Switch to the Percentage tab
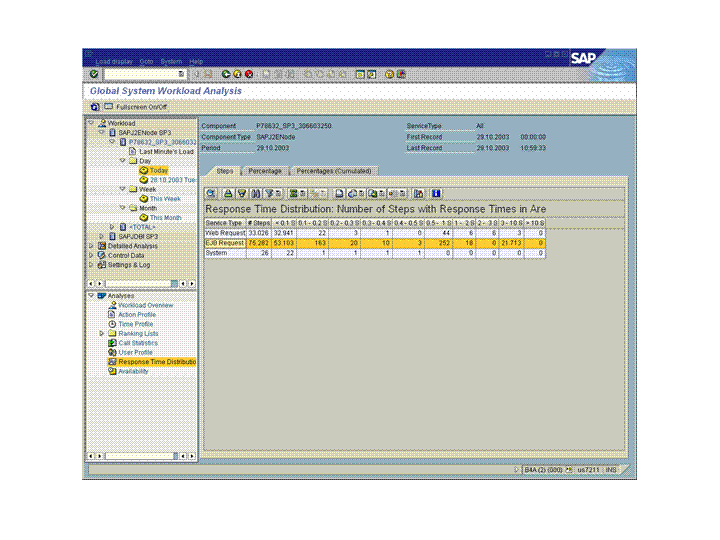The height and width of the screenshot is (540, 720). pyautogui.click(x=265, y=171)
